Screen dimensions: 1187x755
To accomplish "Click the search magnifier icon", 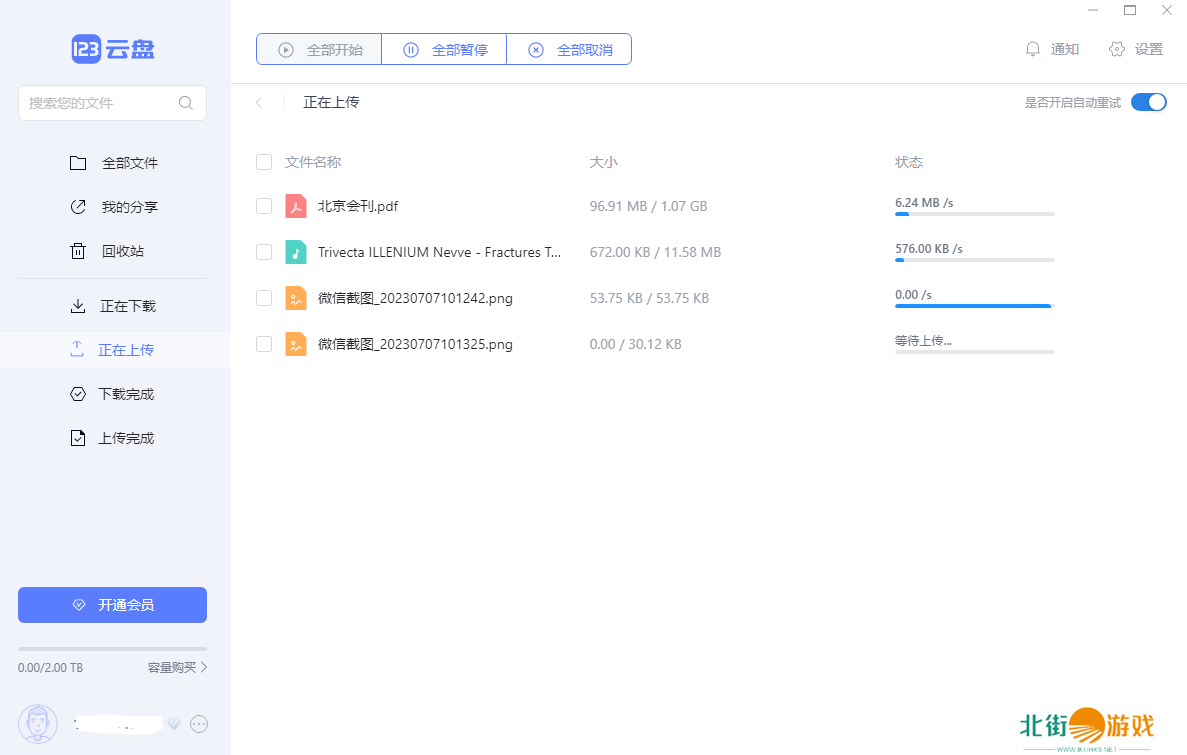I will [x=186, y=103].
